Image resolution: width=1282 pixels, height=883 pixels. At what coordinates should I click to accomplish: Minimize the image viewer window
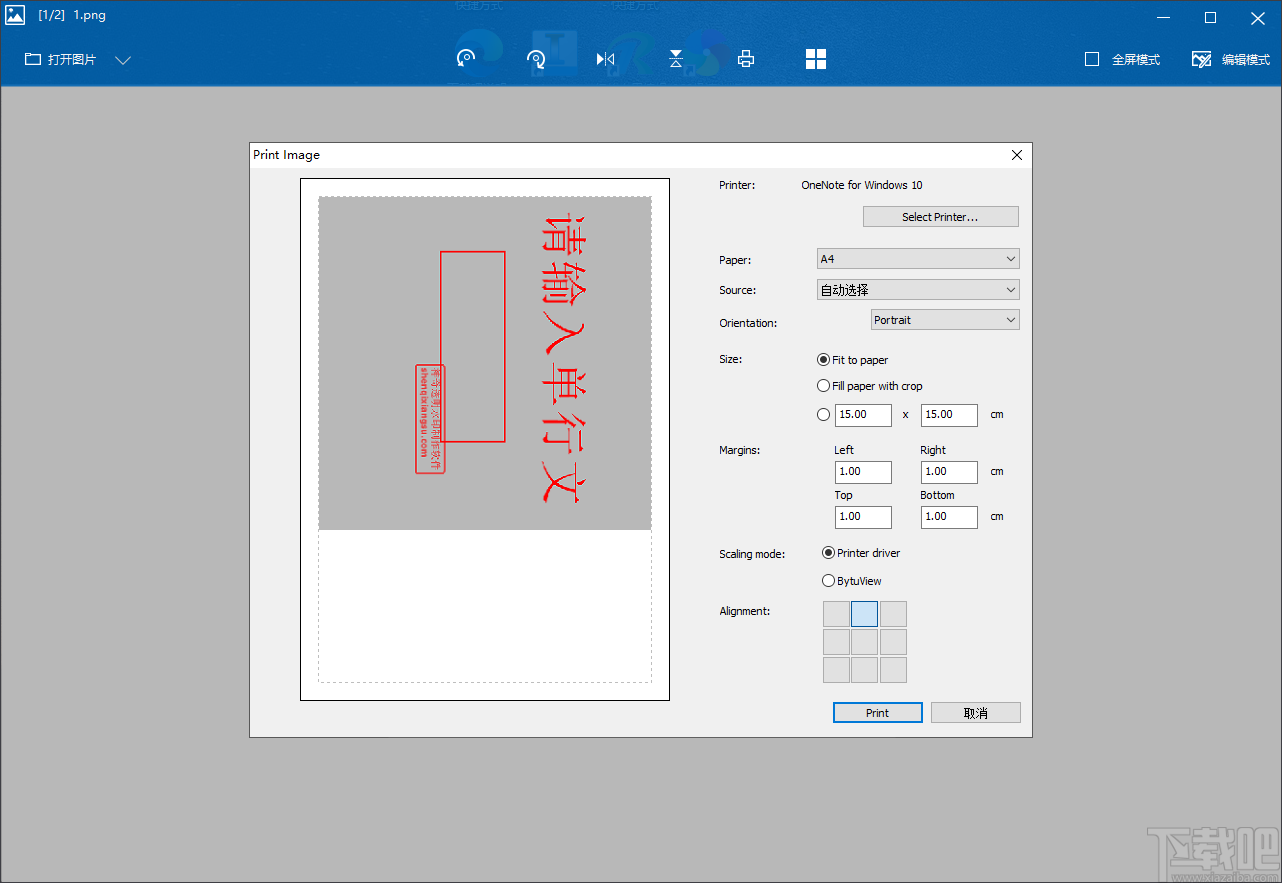[x=1163, y=17]
